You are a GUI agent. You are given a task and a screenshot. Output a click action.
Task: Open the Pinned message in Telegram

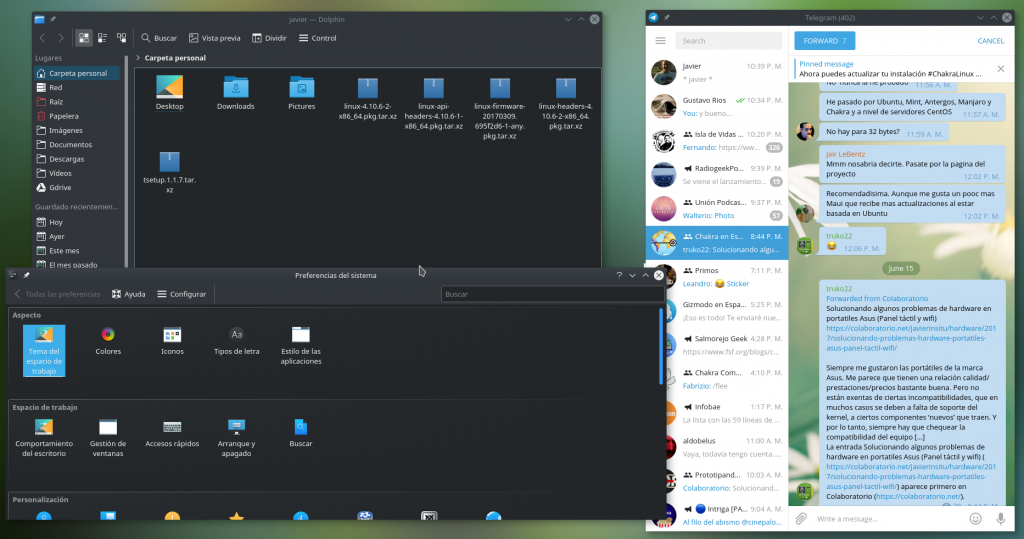coord(891,69)
